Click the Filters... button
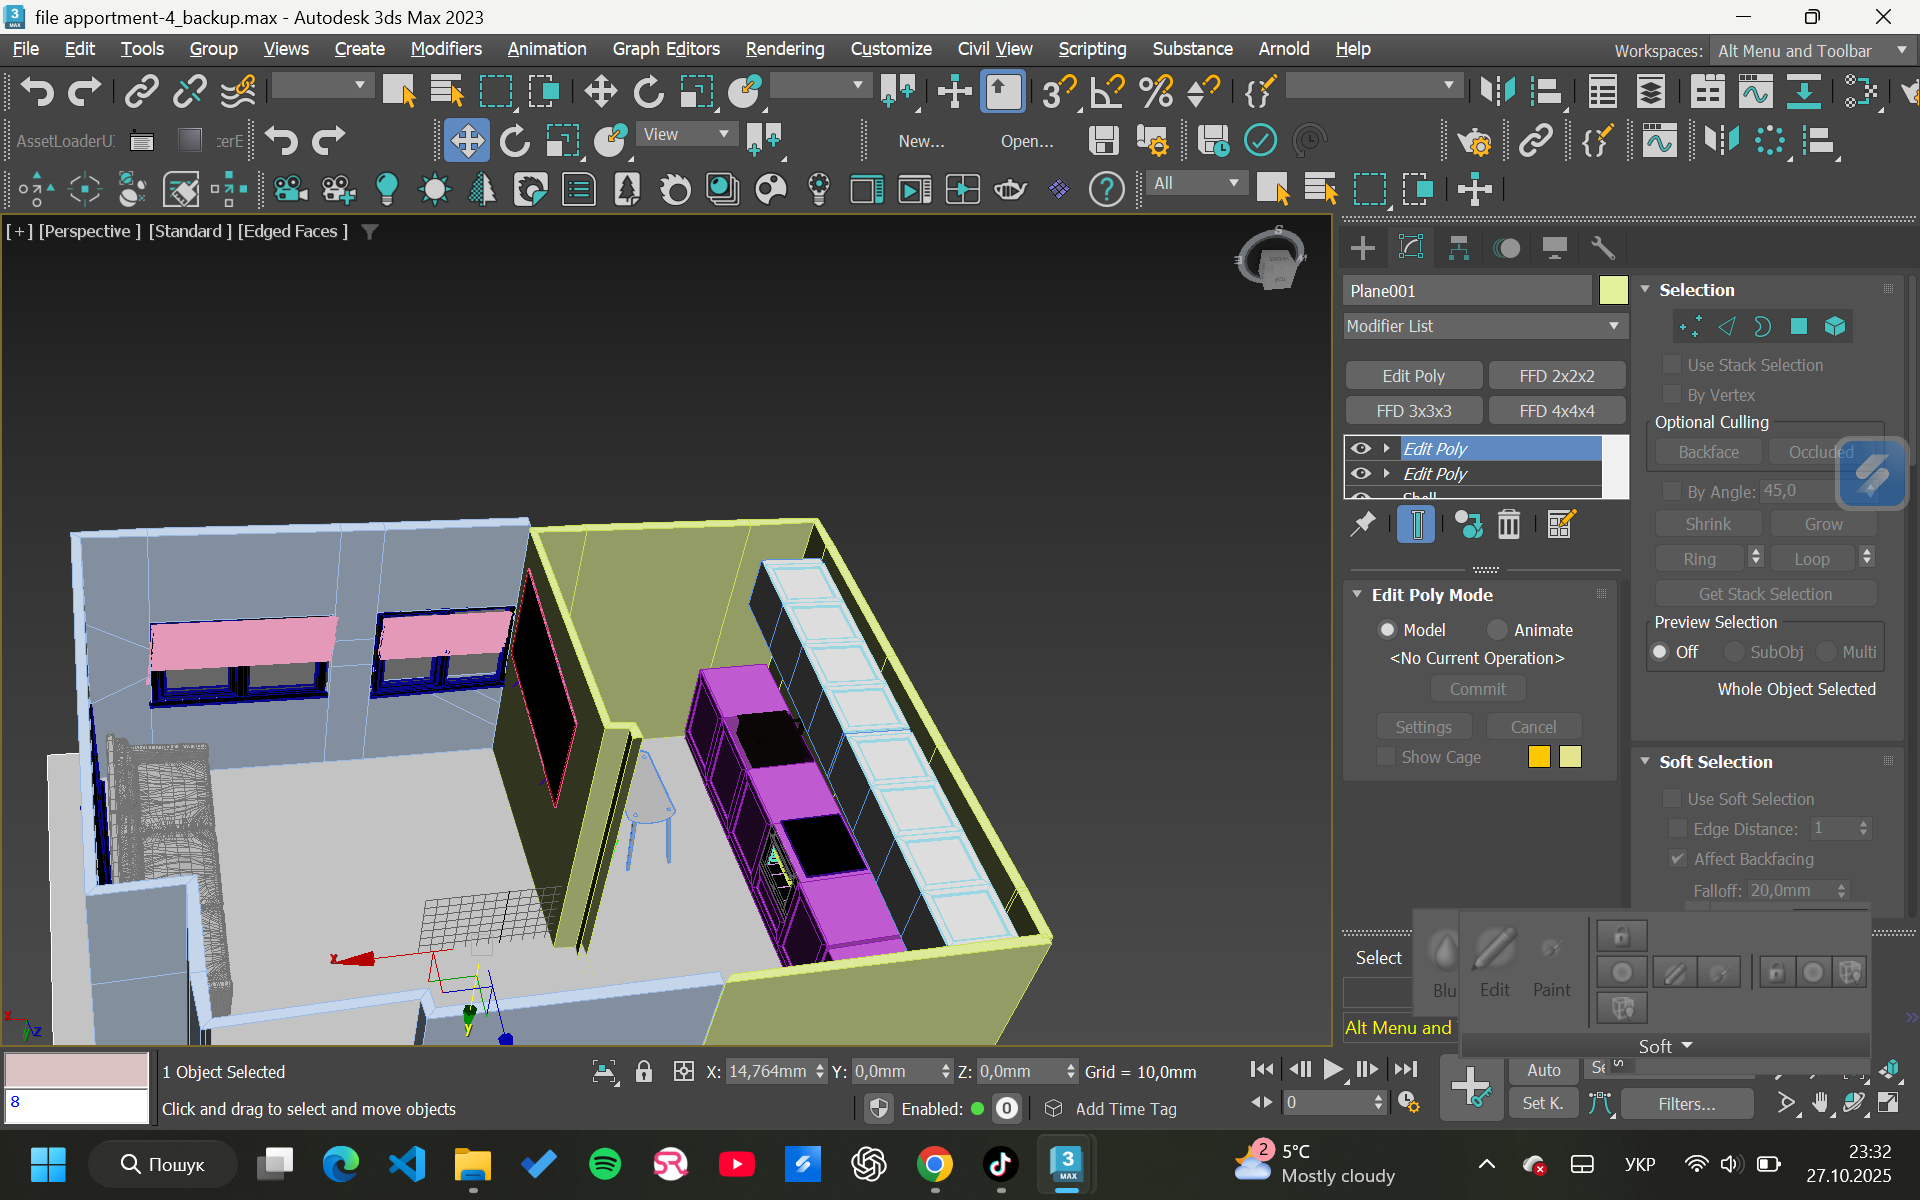 1686,1104
